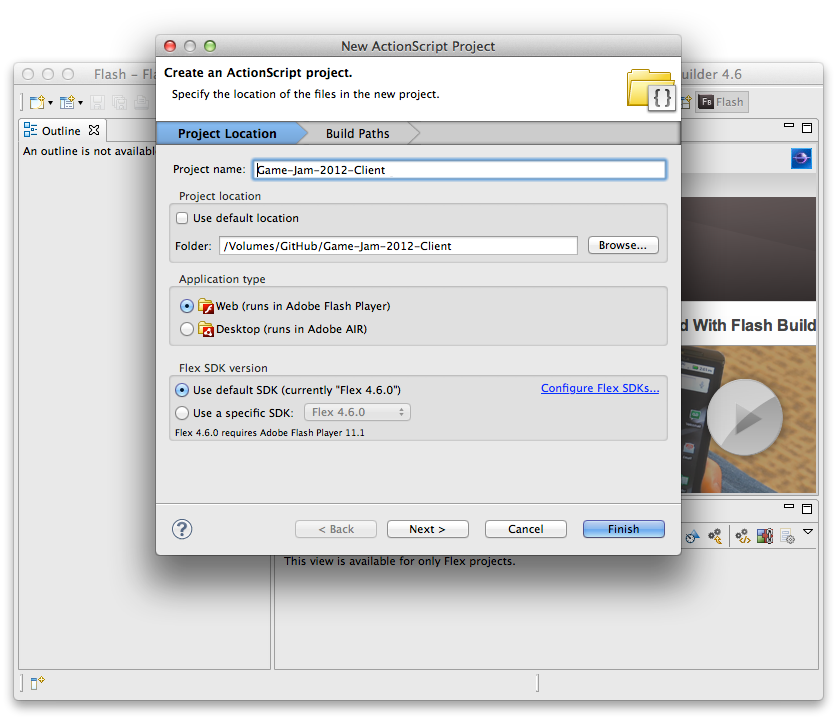
Task: Open the bottom panel view menu triangle
Action: point(808,532)
